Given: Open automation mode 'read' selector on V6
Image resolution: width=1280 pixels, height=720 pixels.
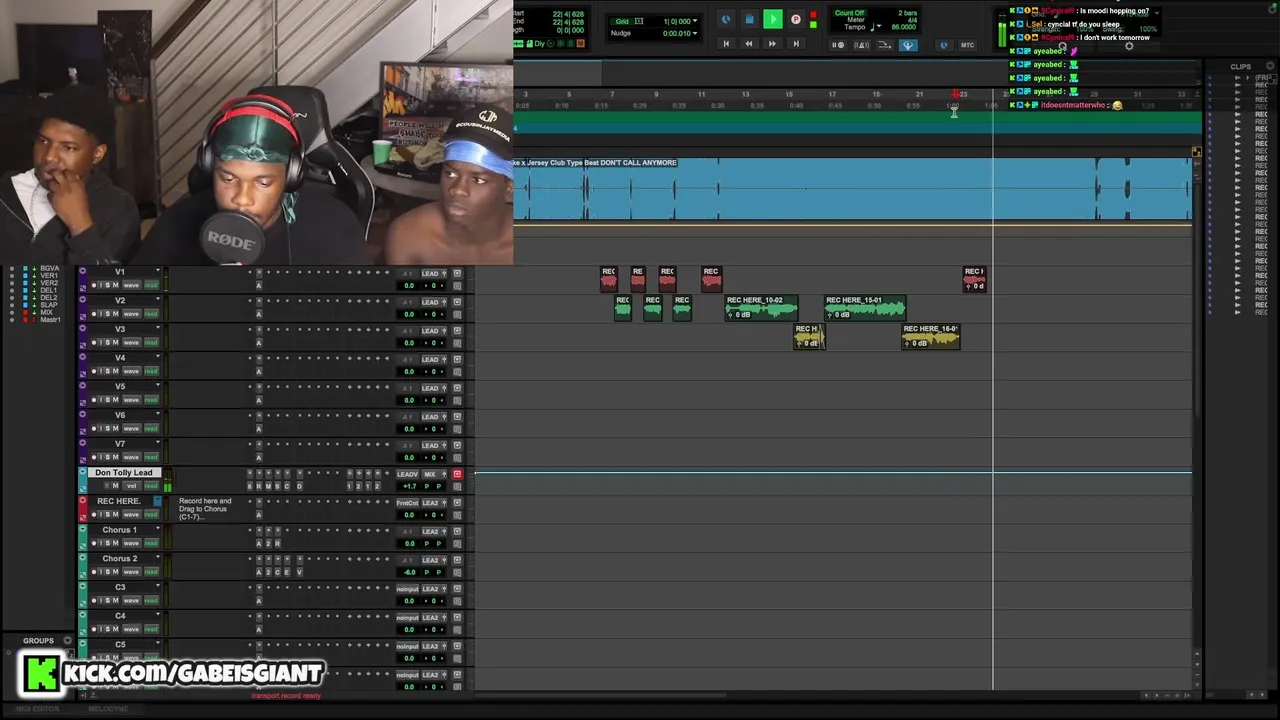Looking at the screenshot, I should [x=151, y=429].
